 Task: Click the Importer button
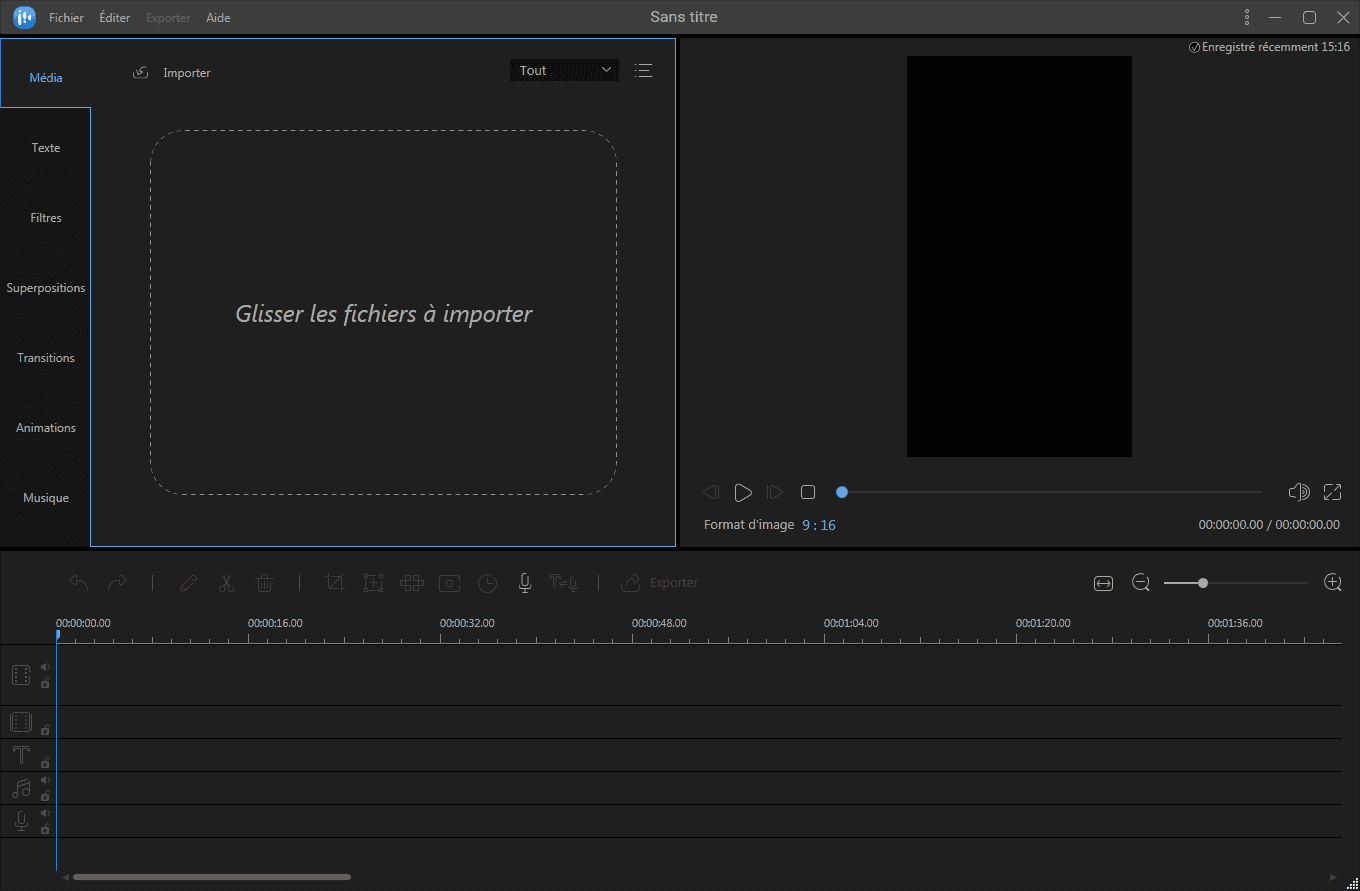tap(172, 72)
